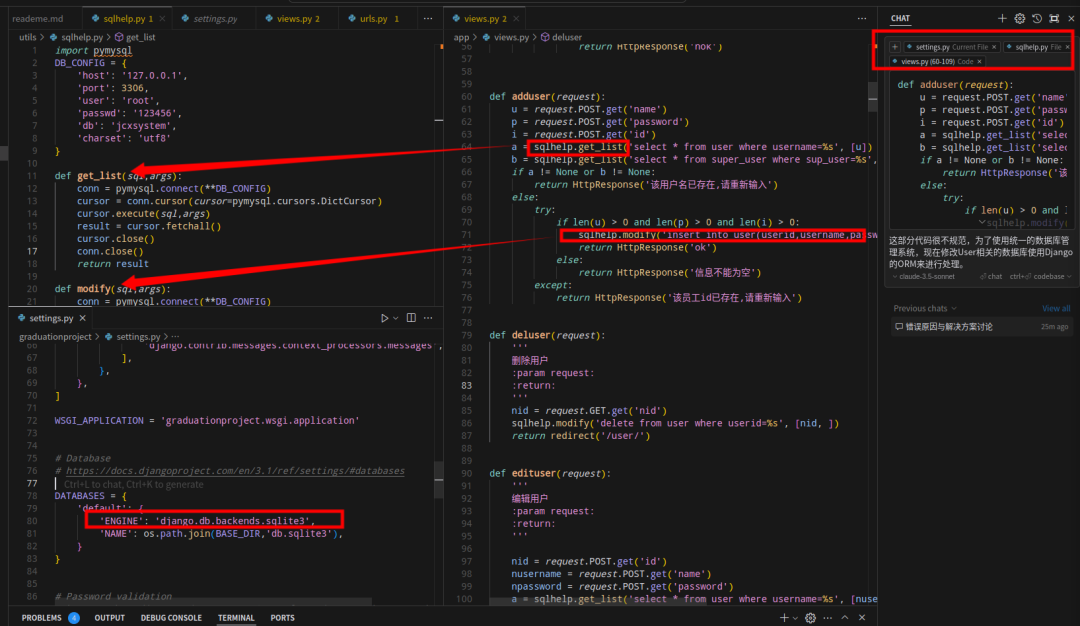The image size is (1080, 626).
Task: Open the PORTS panel tab
Action: click(x=282, y=618)
